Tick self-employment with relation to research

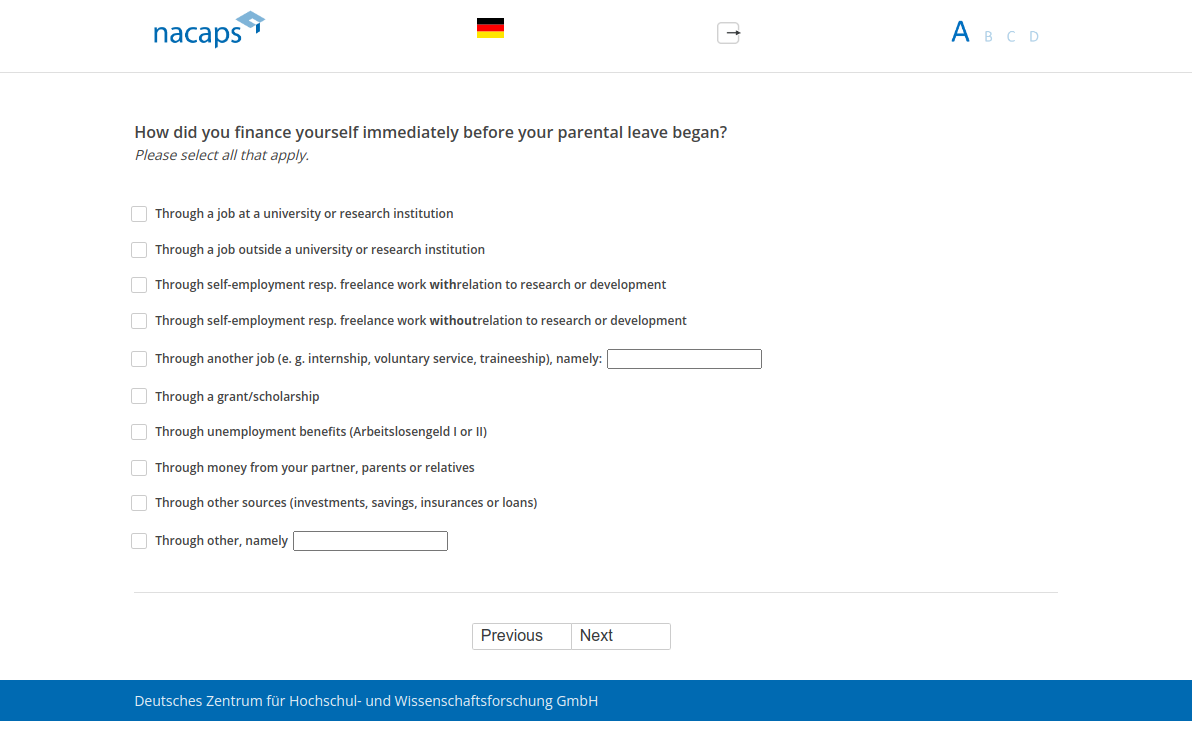139,285
